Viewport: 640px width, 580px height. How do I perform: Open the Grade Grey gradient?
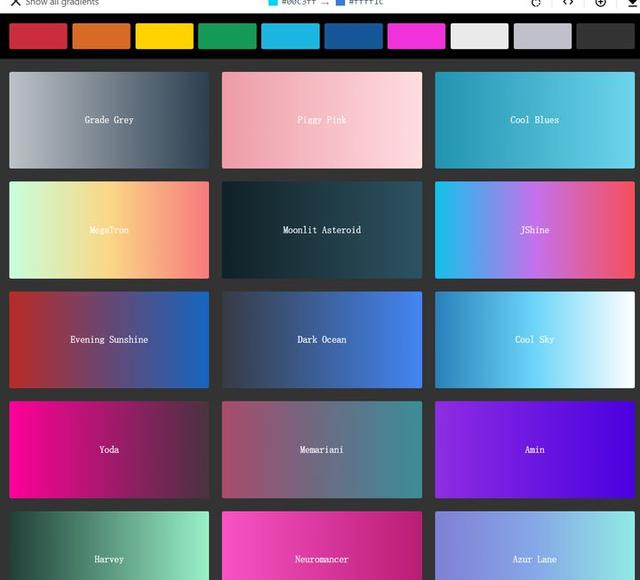tap(109, 120)
